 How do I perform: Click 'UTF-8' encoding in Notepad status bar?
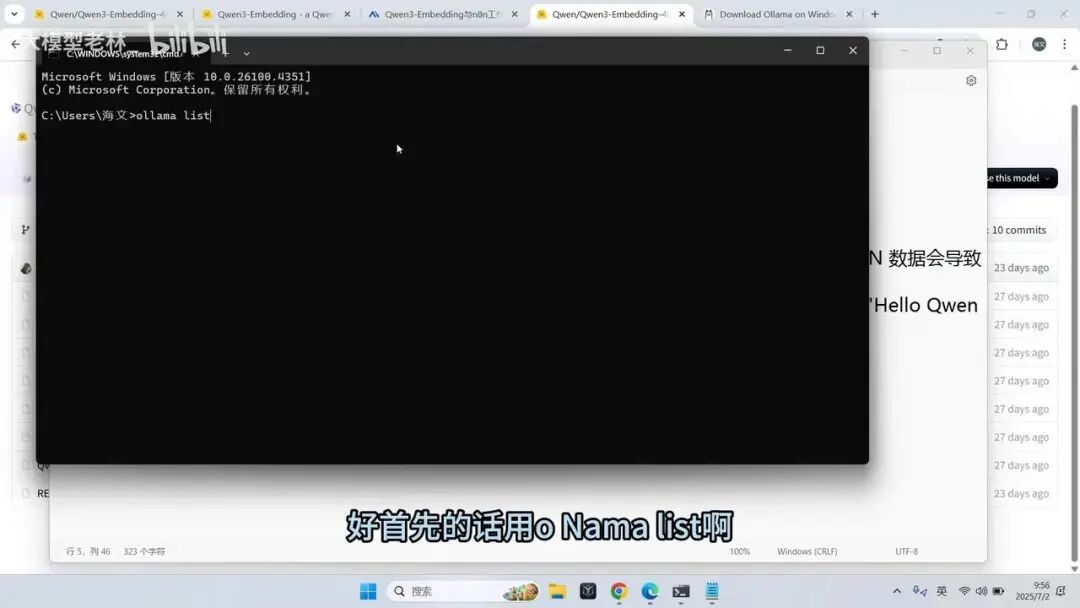906,552
